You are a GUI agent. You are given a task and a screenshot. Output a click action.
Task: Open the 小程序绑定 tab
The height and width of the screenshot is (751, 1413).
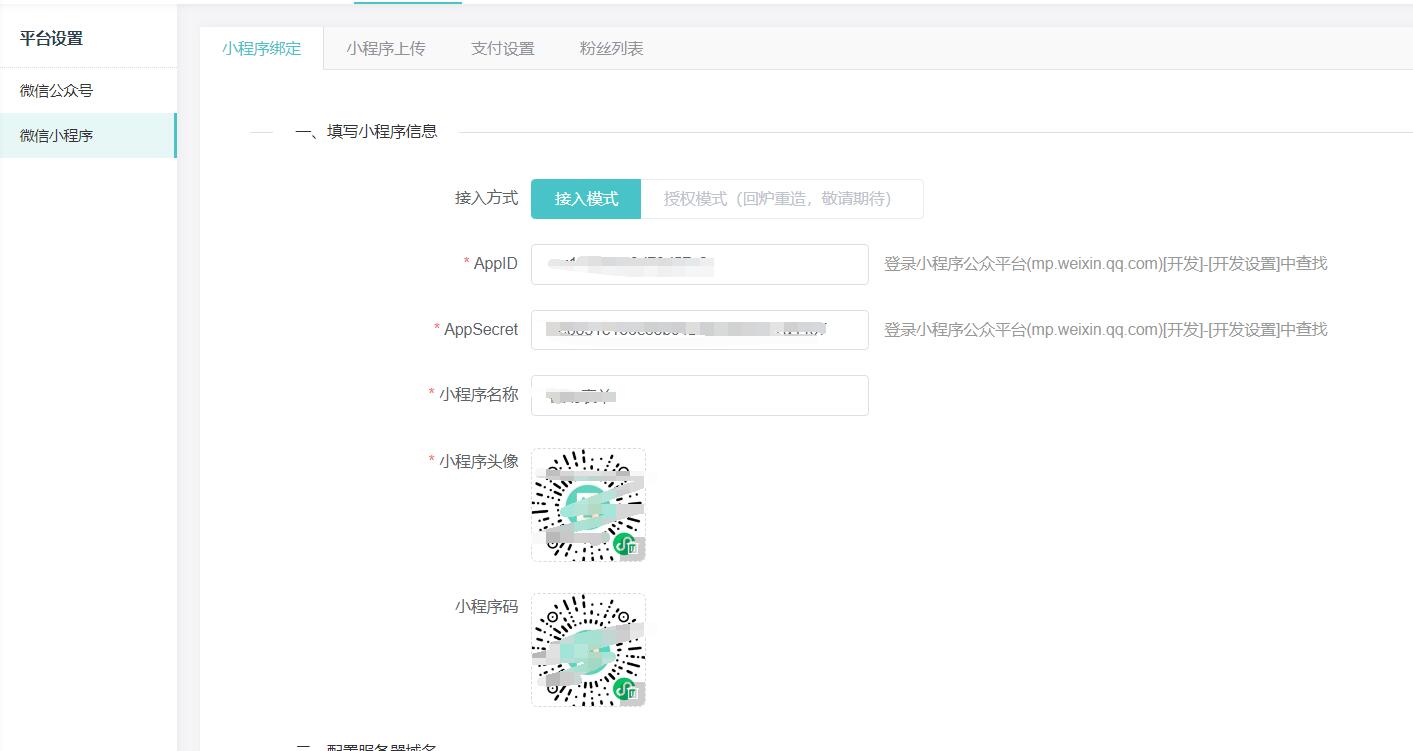point(262,48)
